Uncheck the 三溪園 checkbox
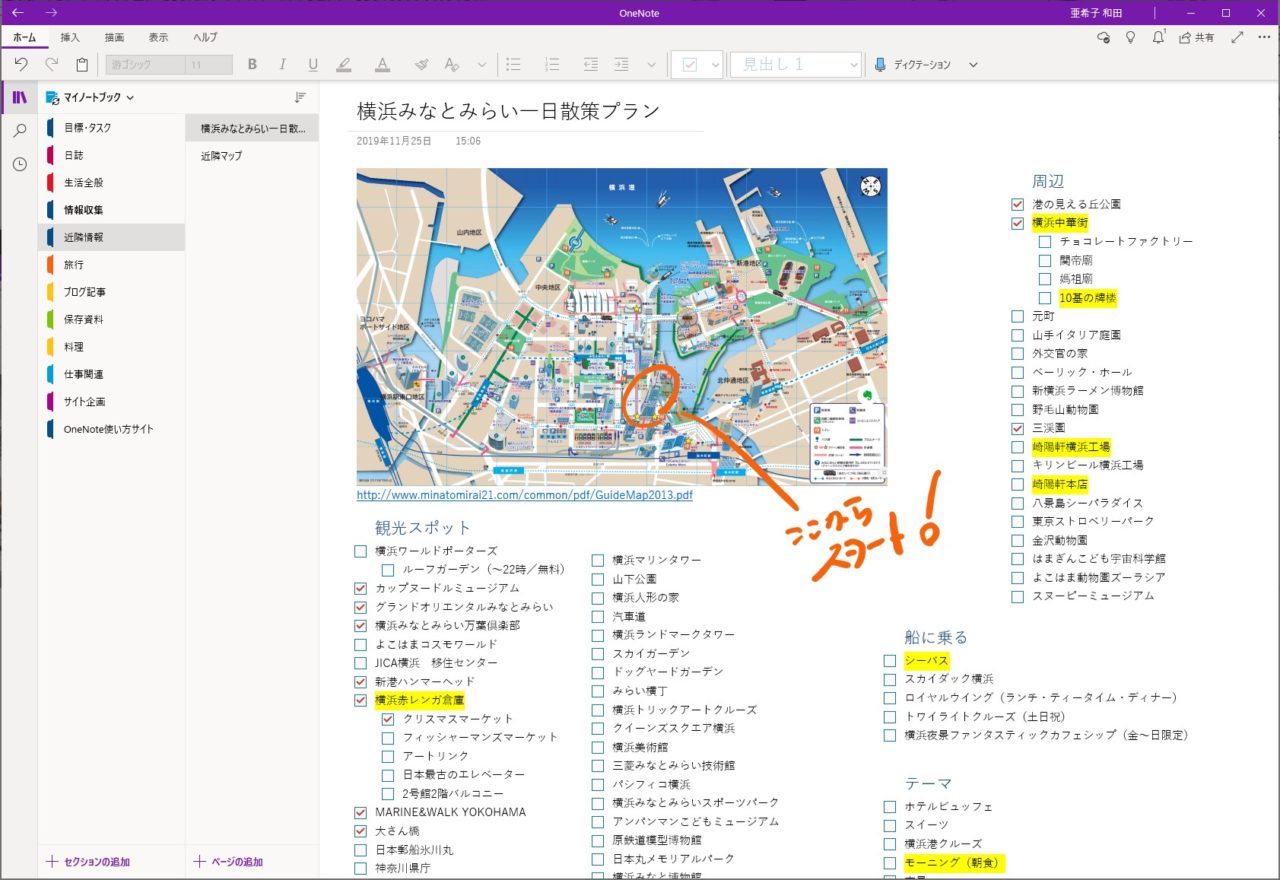Screen dimensions: 1280x880 pos(1017,428)
